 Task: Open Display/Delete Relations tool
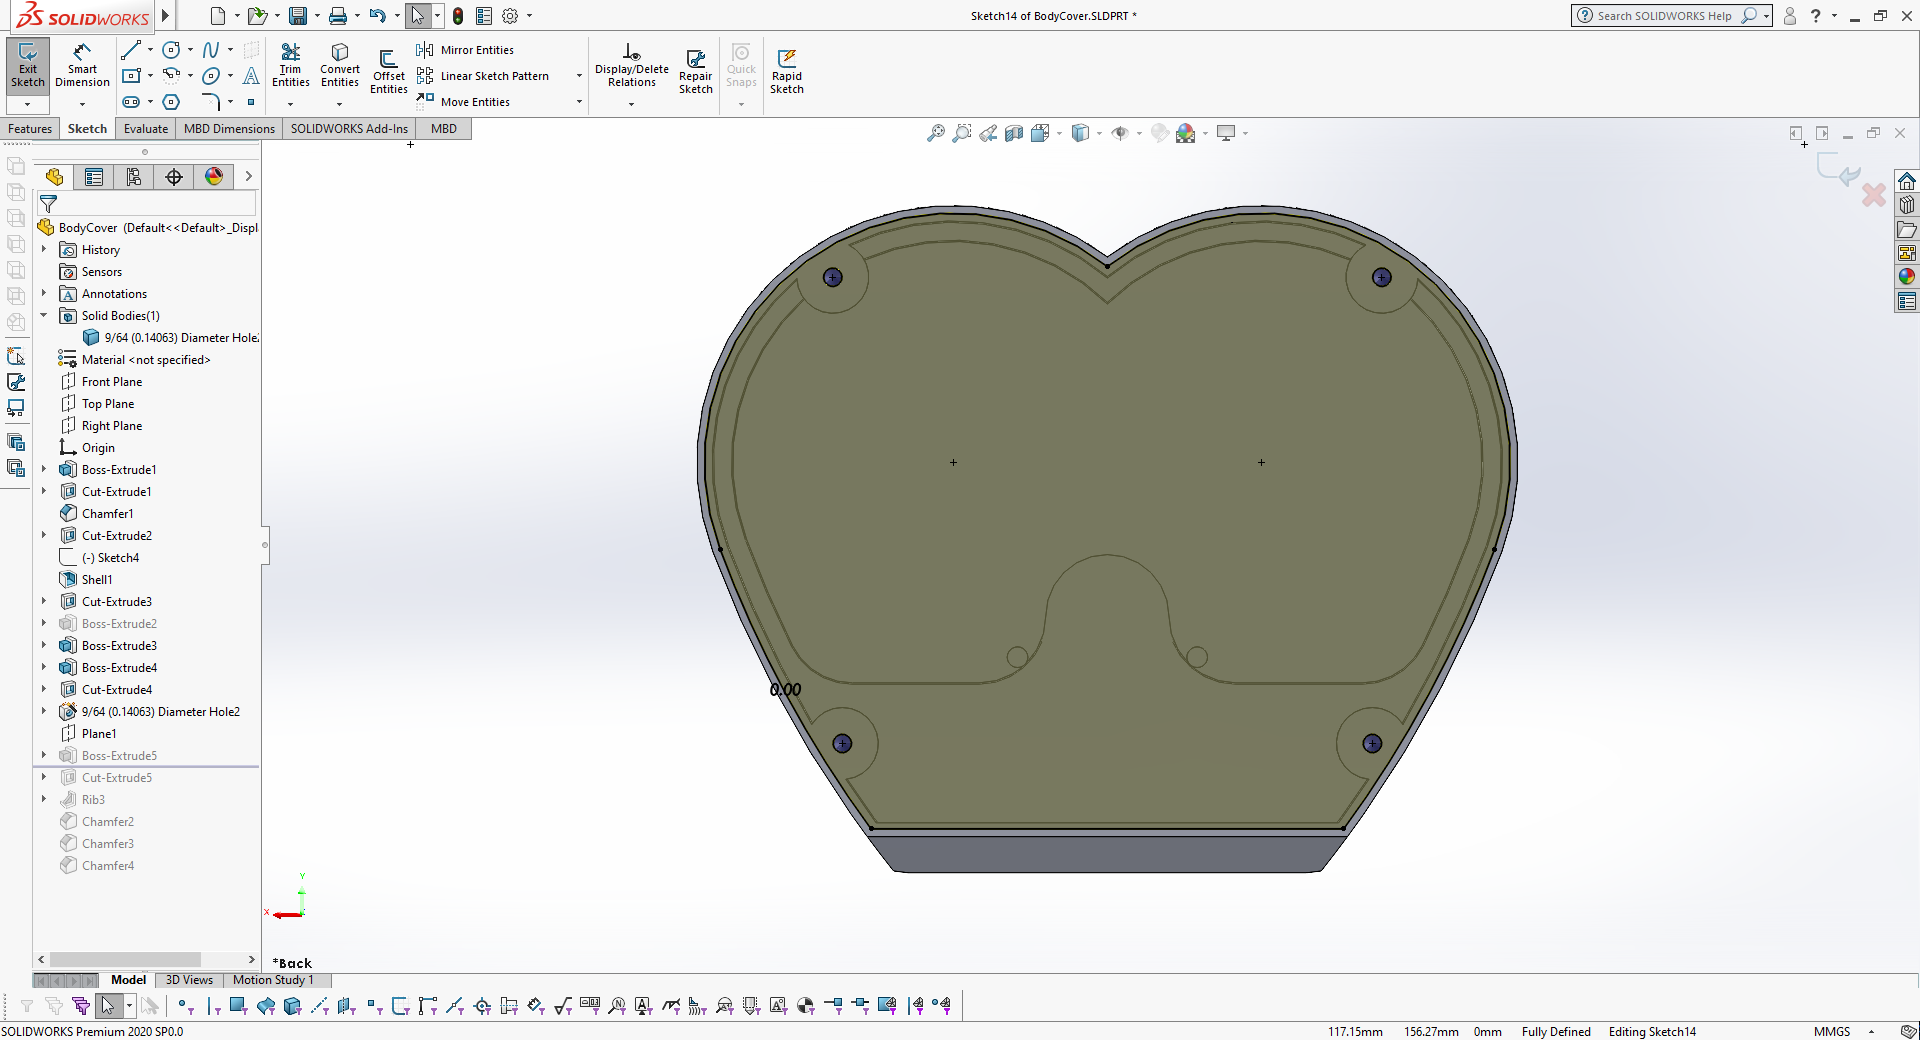click(x=631, y=66)
